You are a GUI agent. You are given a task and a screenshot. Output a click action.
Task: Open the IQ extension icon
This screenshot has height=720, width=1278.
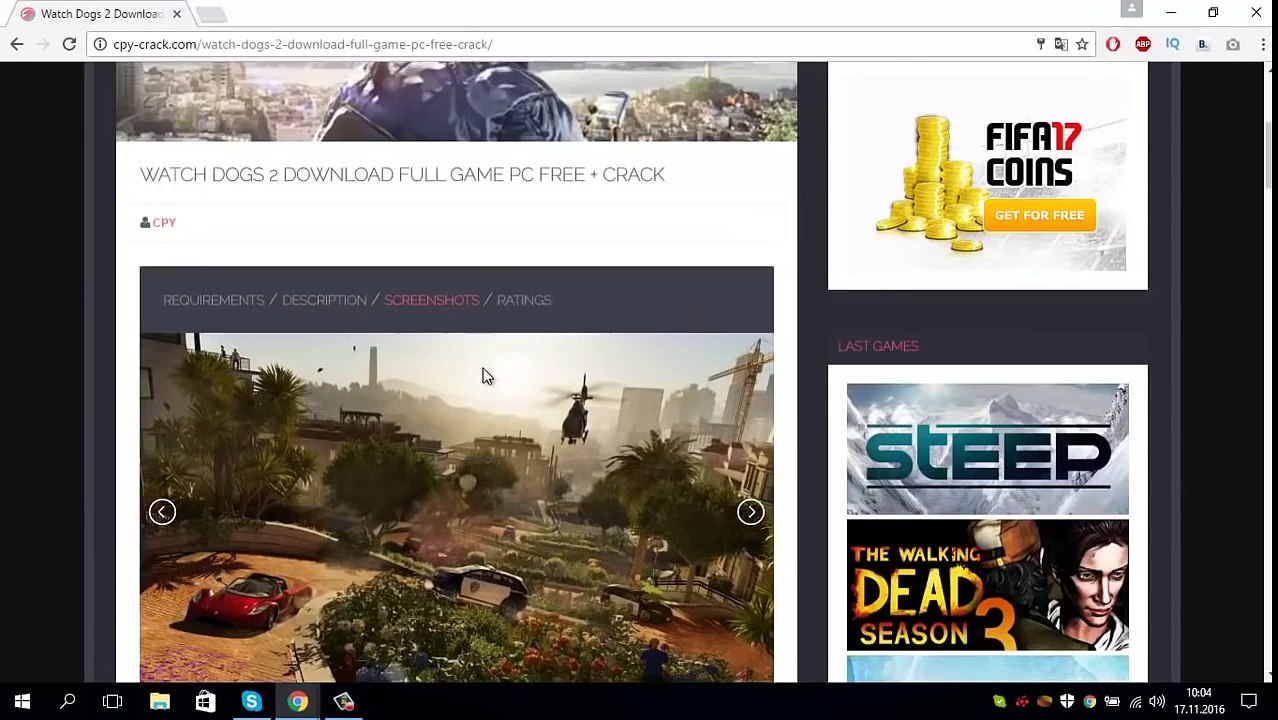pos(1173,44)
